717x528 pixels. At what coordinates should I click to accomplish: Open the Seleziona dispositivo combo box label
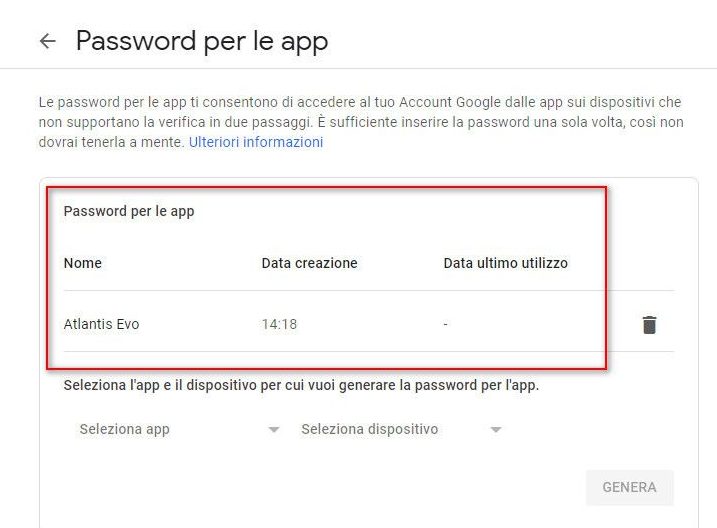(x=370, y=429)
